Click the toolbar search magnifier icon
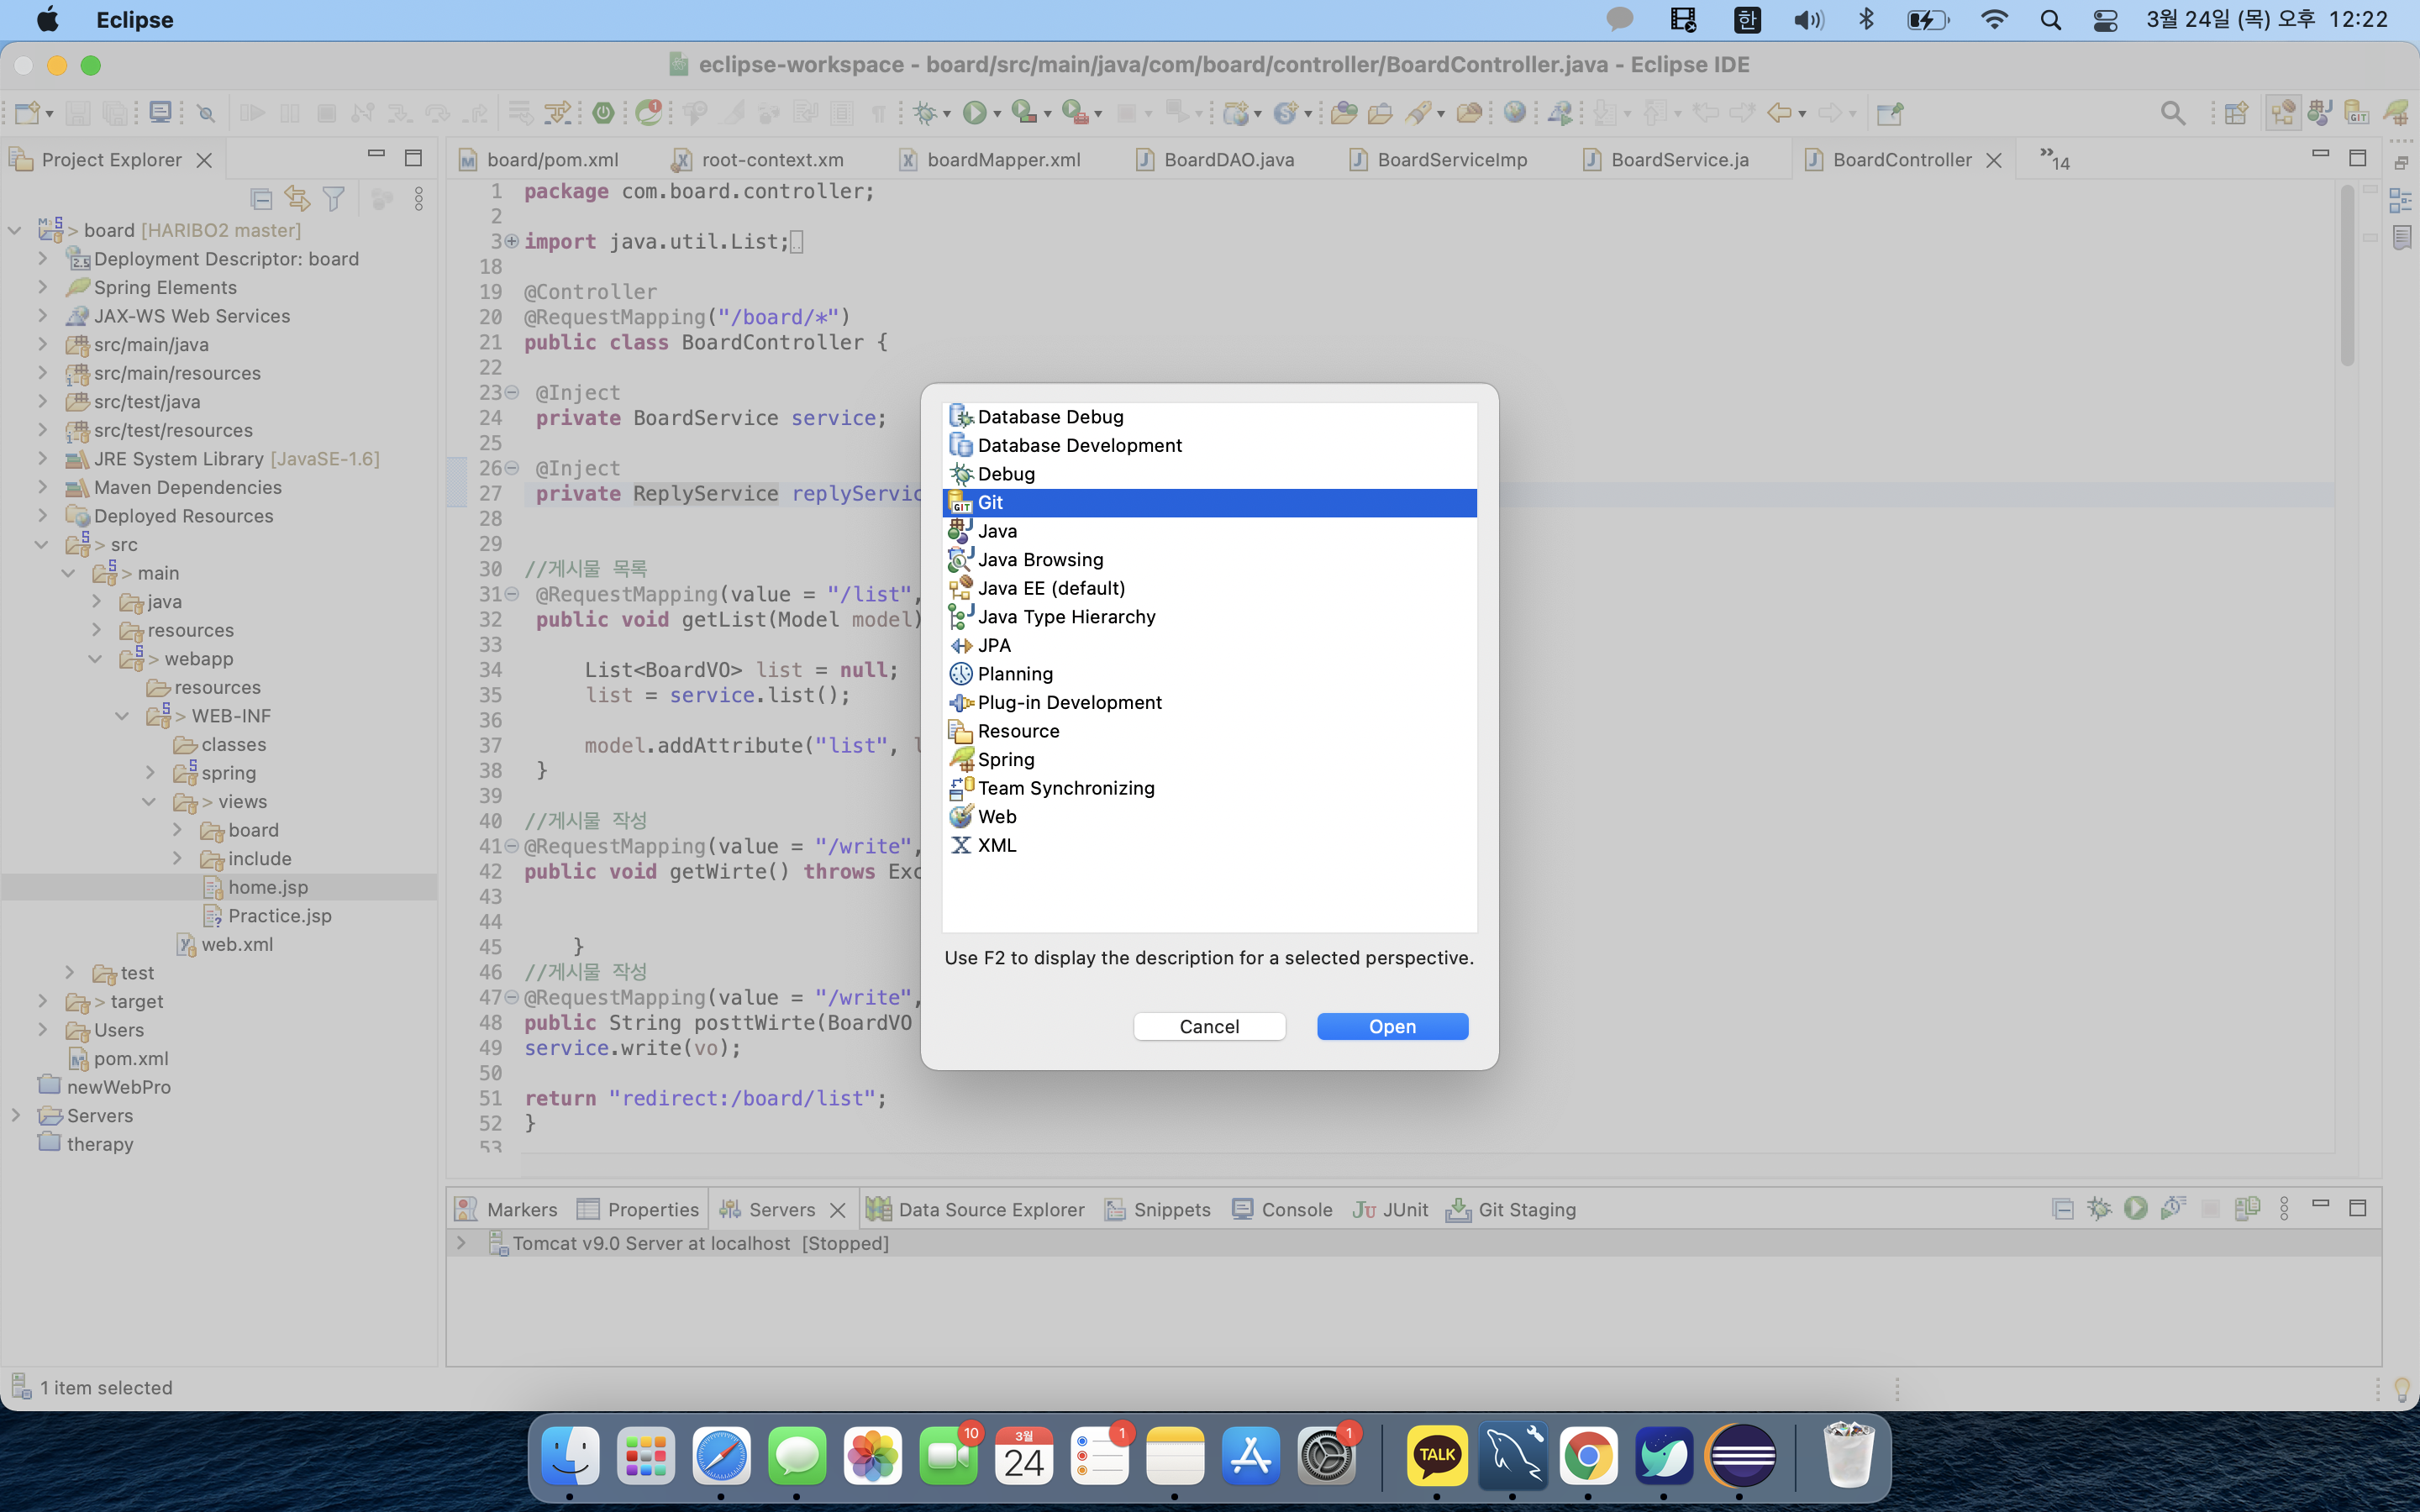 (x=2172, y=113)
